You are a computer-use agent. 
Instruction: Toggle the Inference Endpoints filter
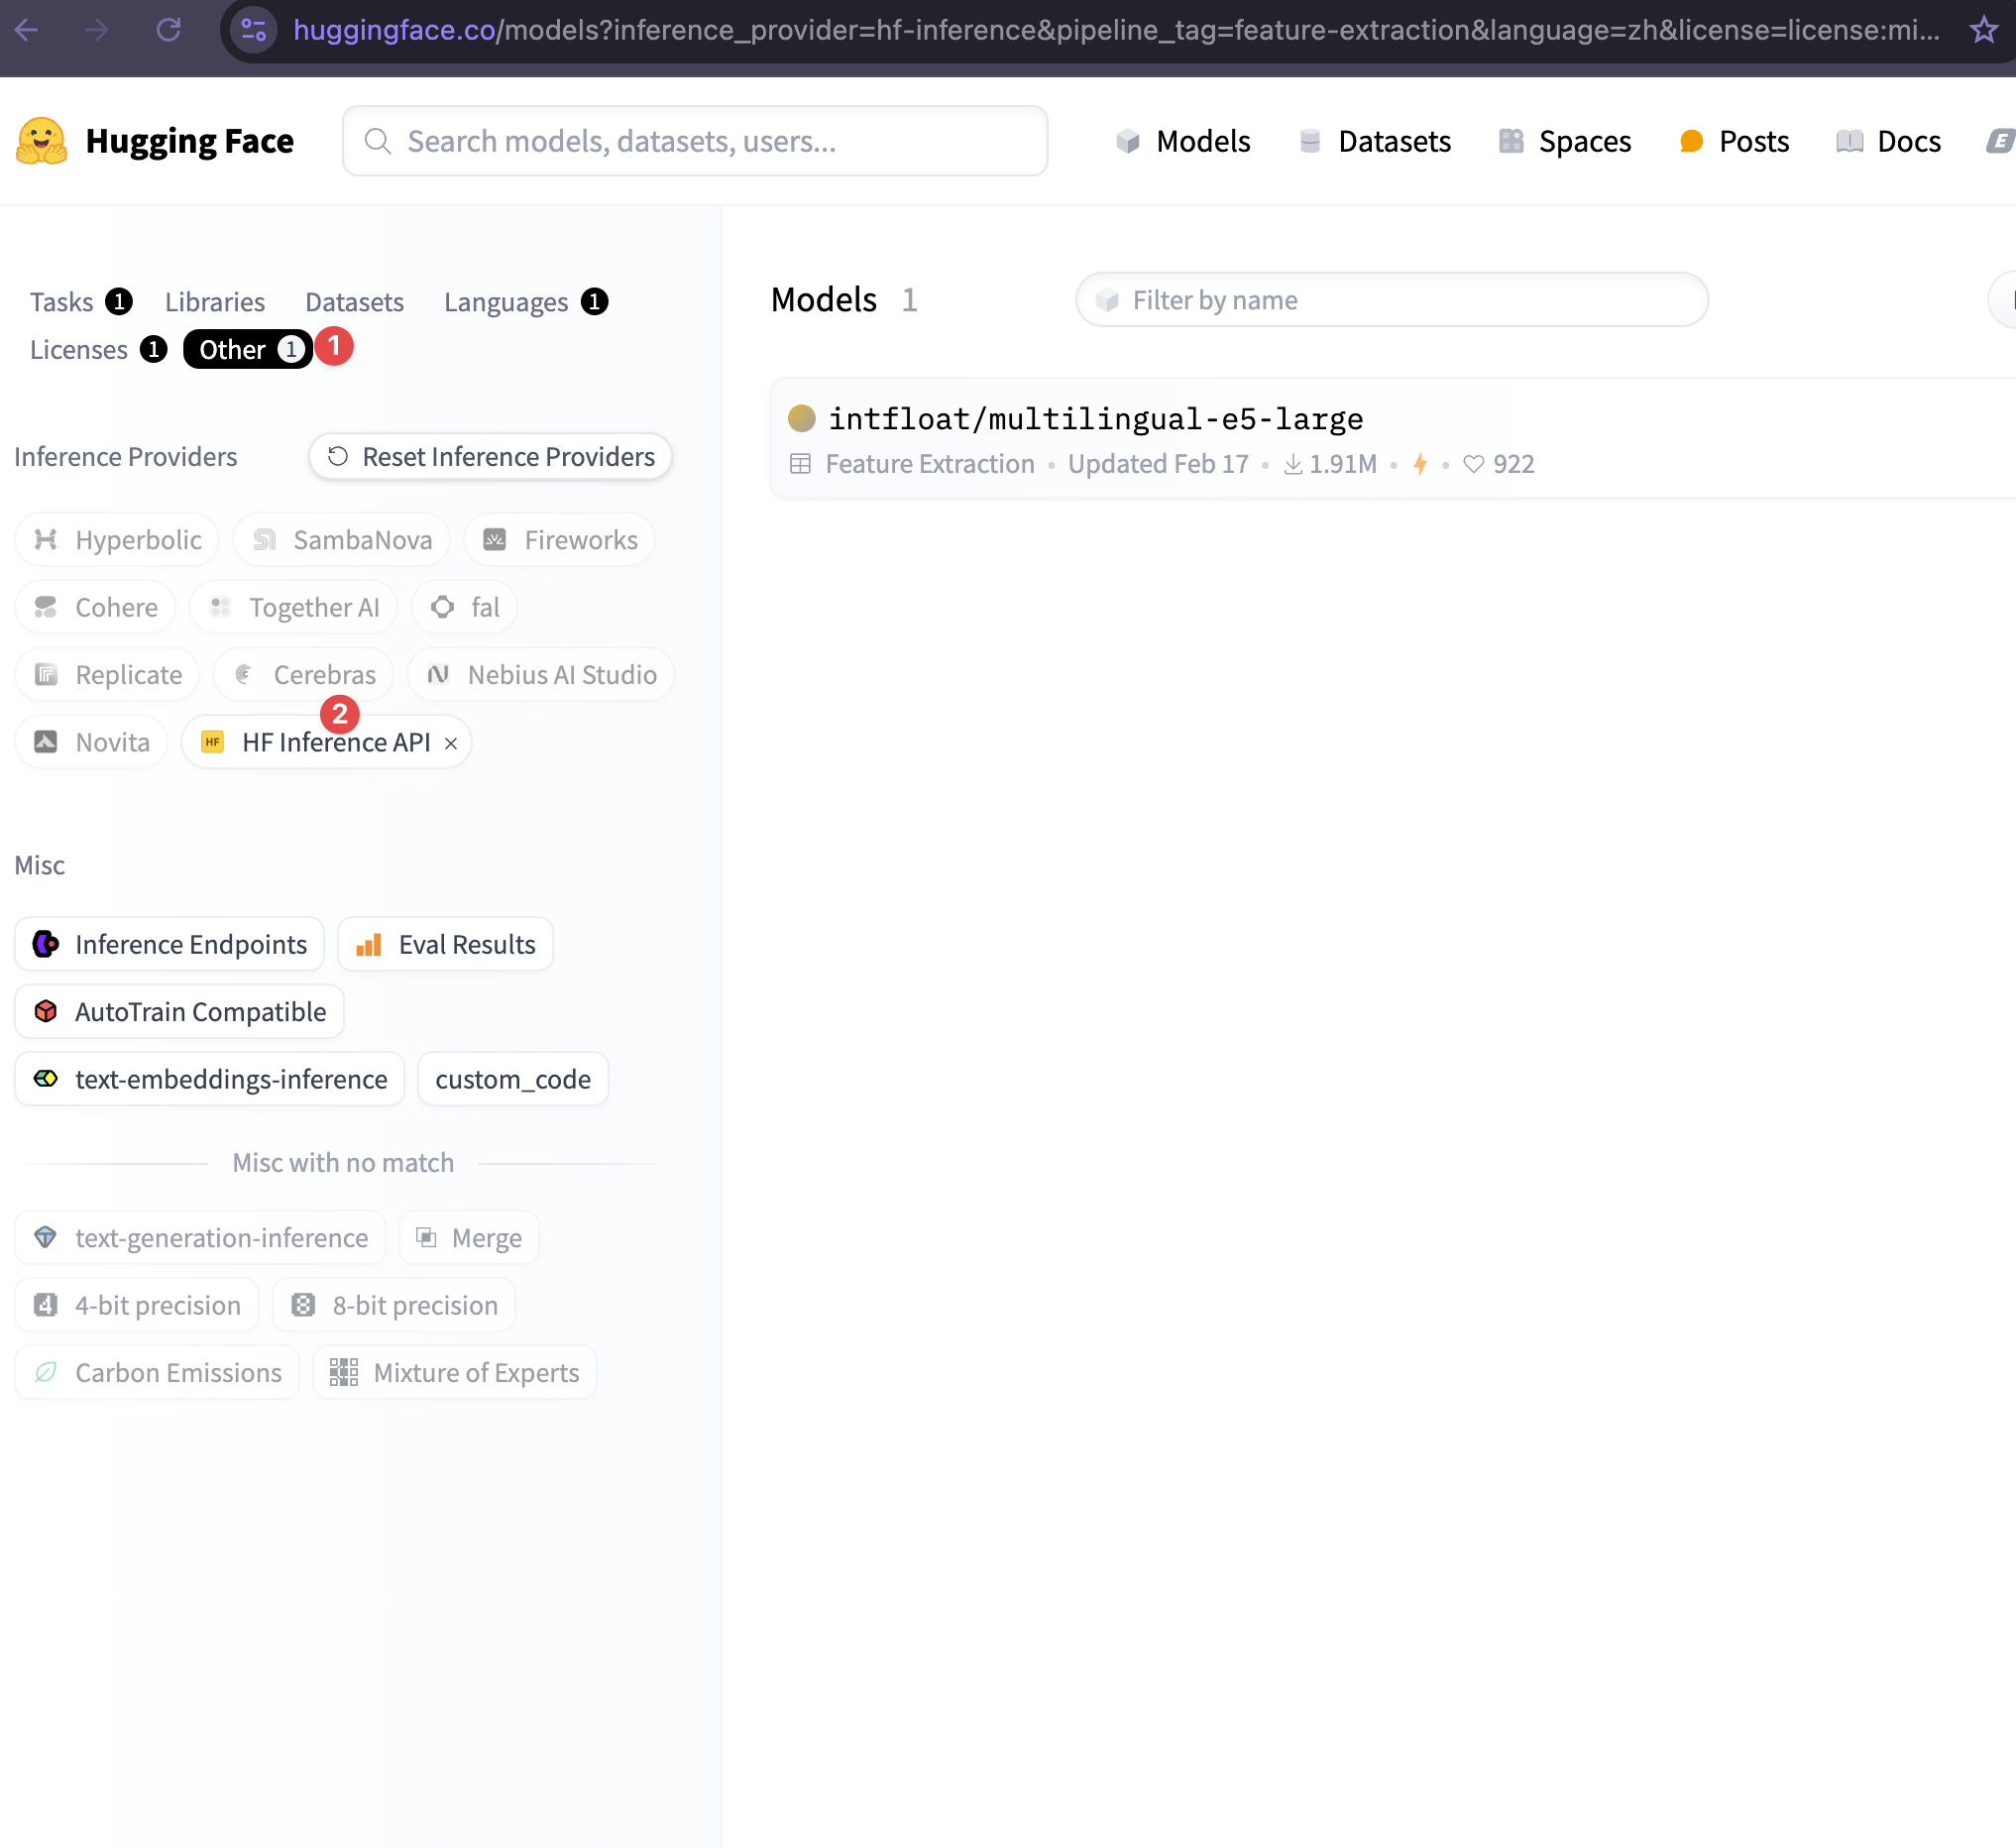170,944
